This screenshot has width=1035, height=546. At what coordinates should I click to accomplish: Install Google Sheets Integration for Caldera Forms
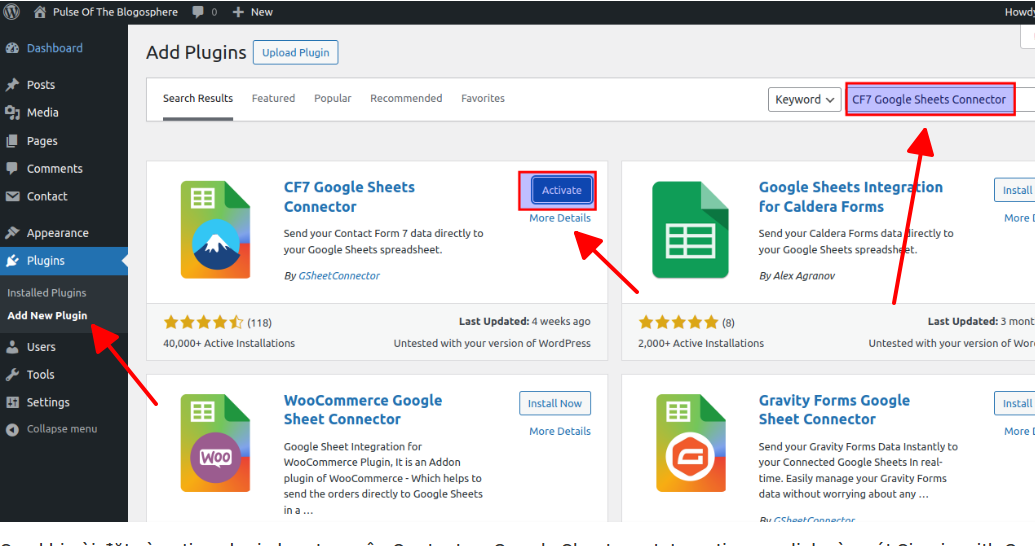(1015, 190)
